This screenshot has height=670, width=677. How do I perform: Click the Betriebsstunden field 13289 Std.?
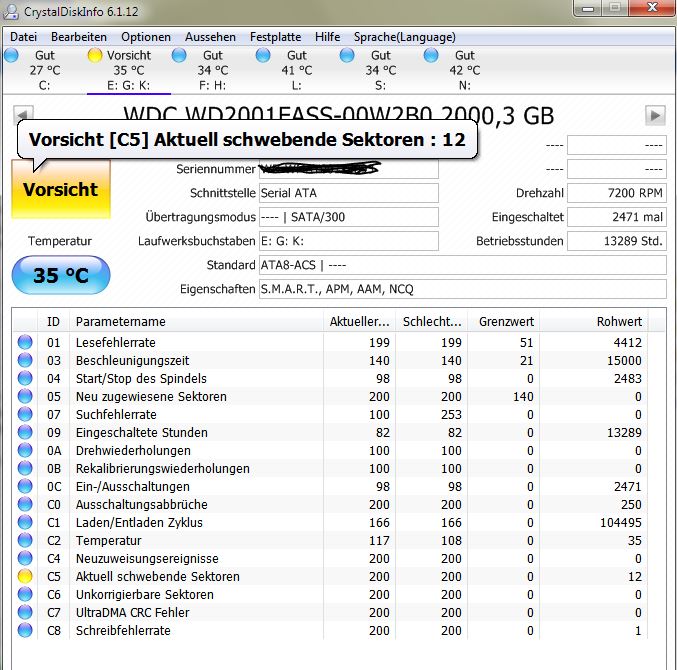[x=617, y=241]
